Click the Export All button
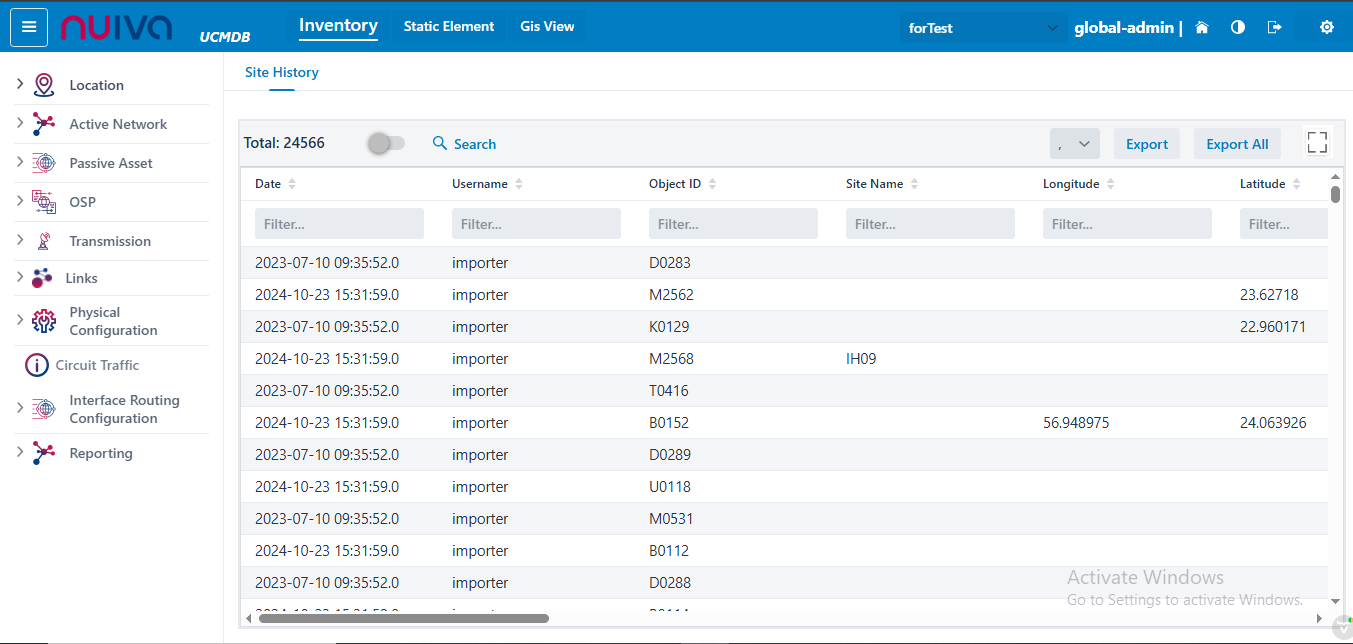The width and height of the screenshot is (1353, 644). 1237,144
